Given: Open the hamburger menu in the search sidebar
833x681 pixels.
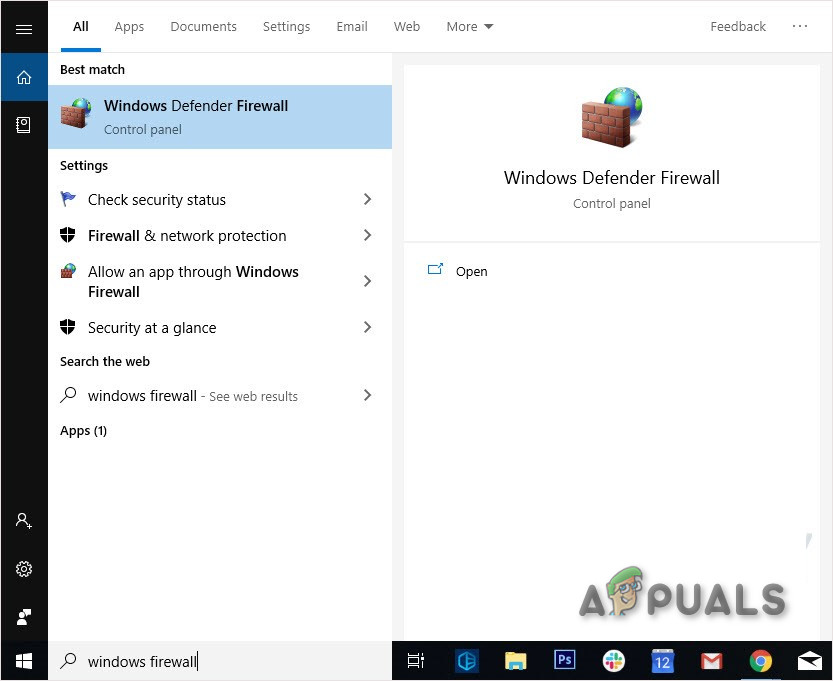Looking at the screenshot, I should point(24,29).
